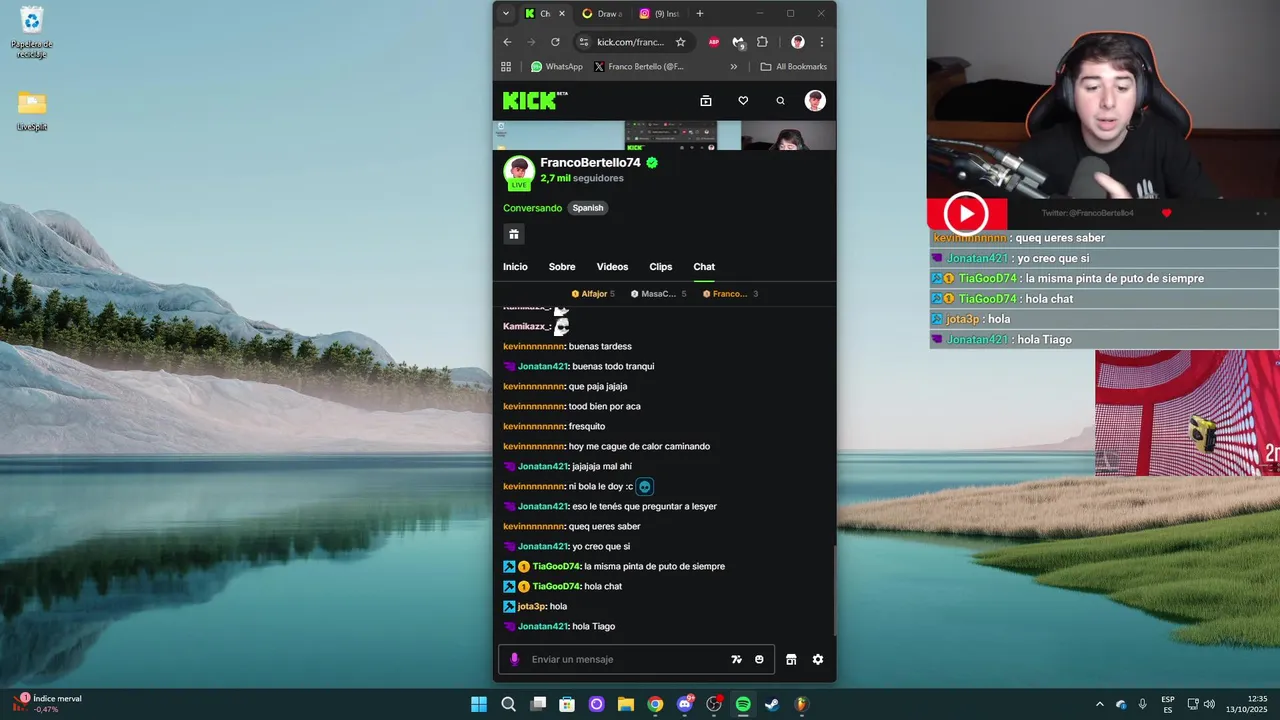Click the Spanish language tag
1280x720 pixels.
click(x=588, y=208)
